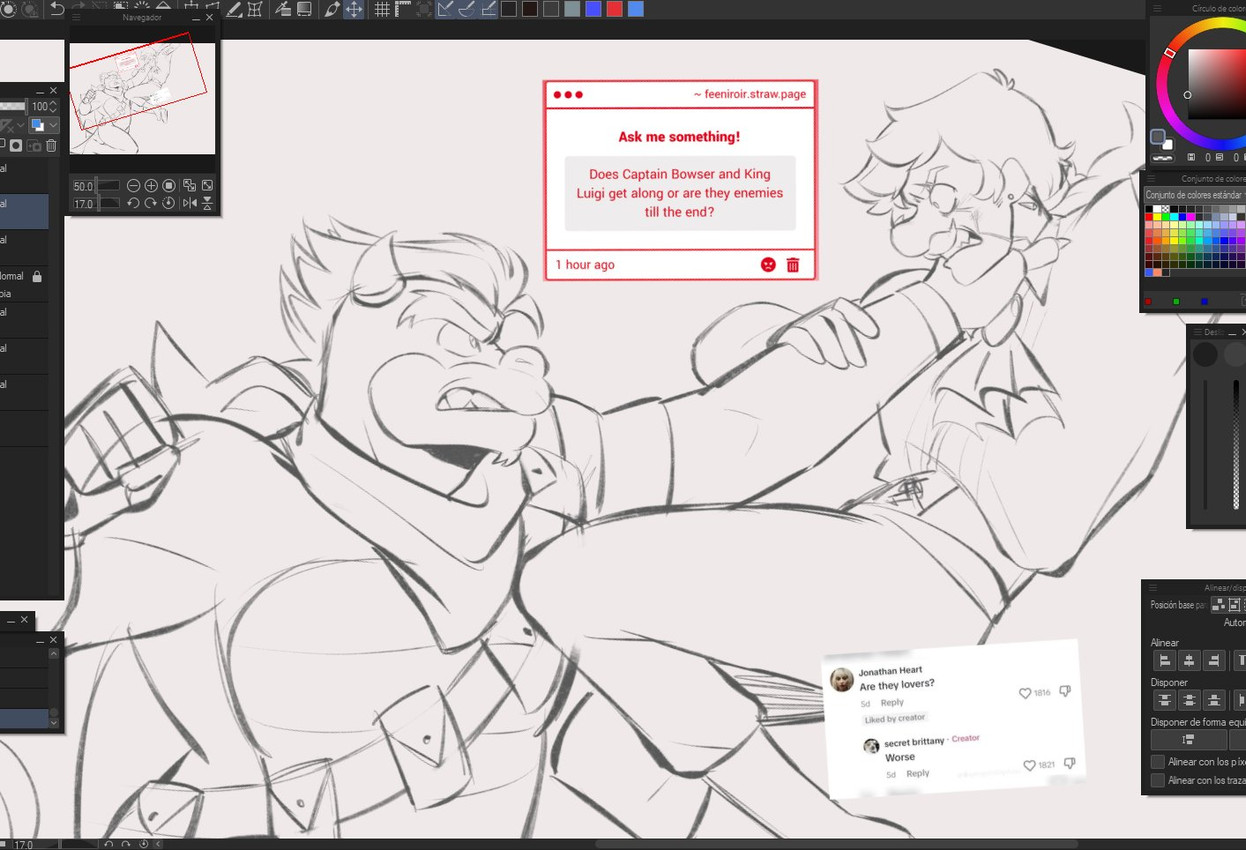Toggle the ruler display icon
Screen dimensions: 1246x850
click(404, 9)
